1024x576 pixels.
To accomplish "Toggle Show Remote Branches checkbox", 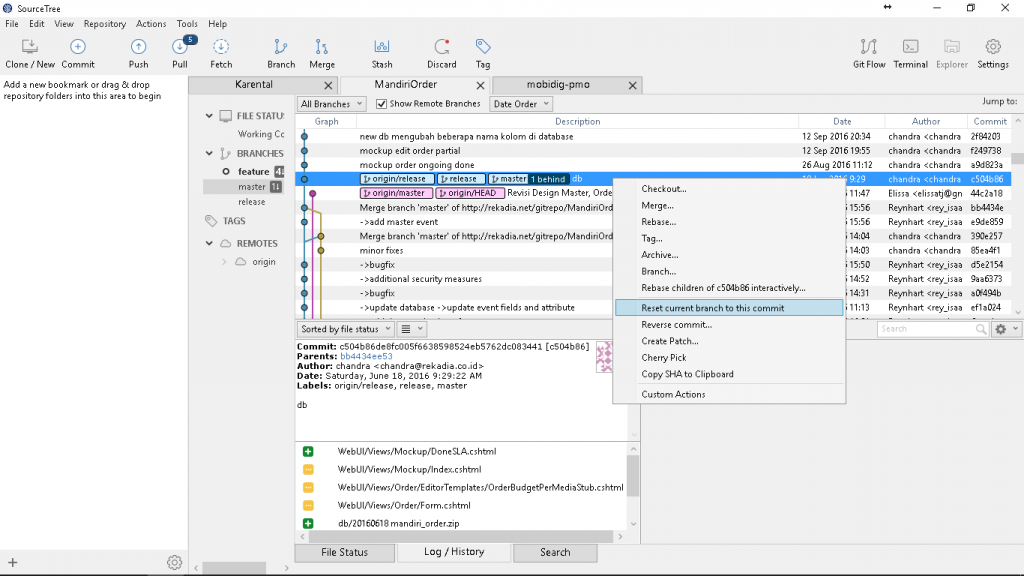I will pyautogui.click(x=381, y=104).
